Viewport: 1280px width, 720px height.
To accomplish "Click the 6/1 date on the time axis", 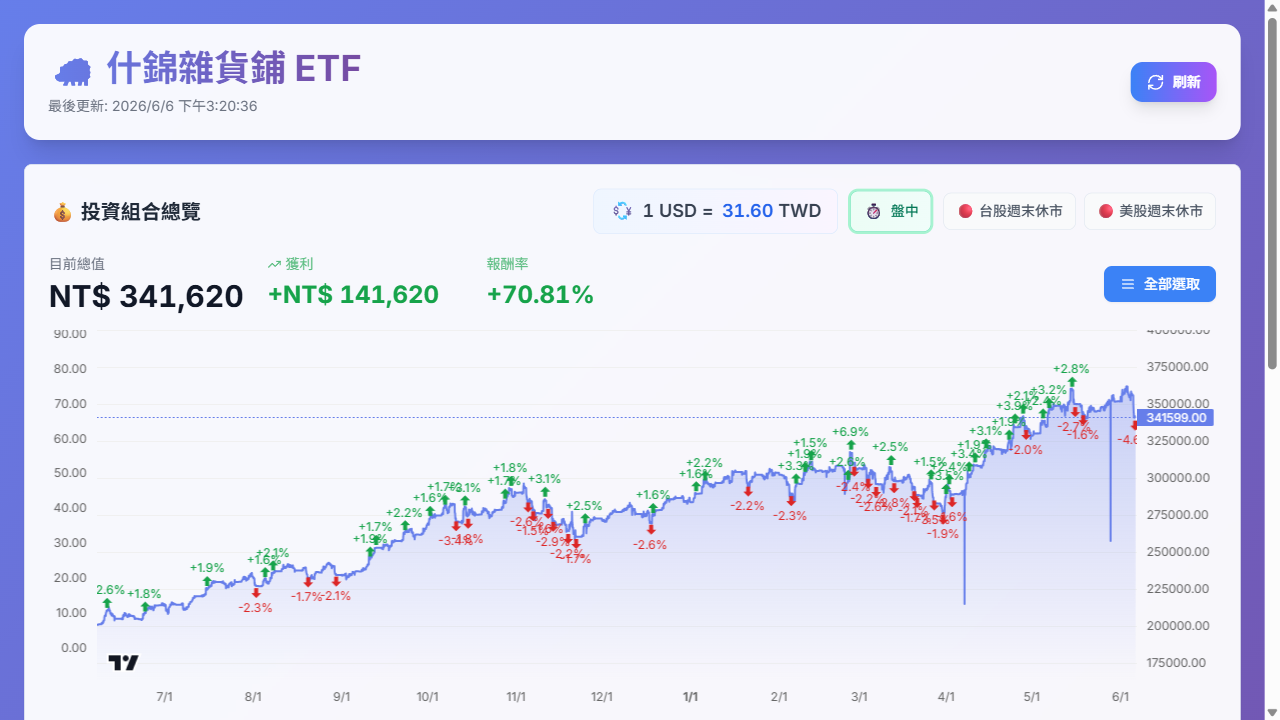I will point(1121,697).
